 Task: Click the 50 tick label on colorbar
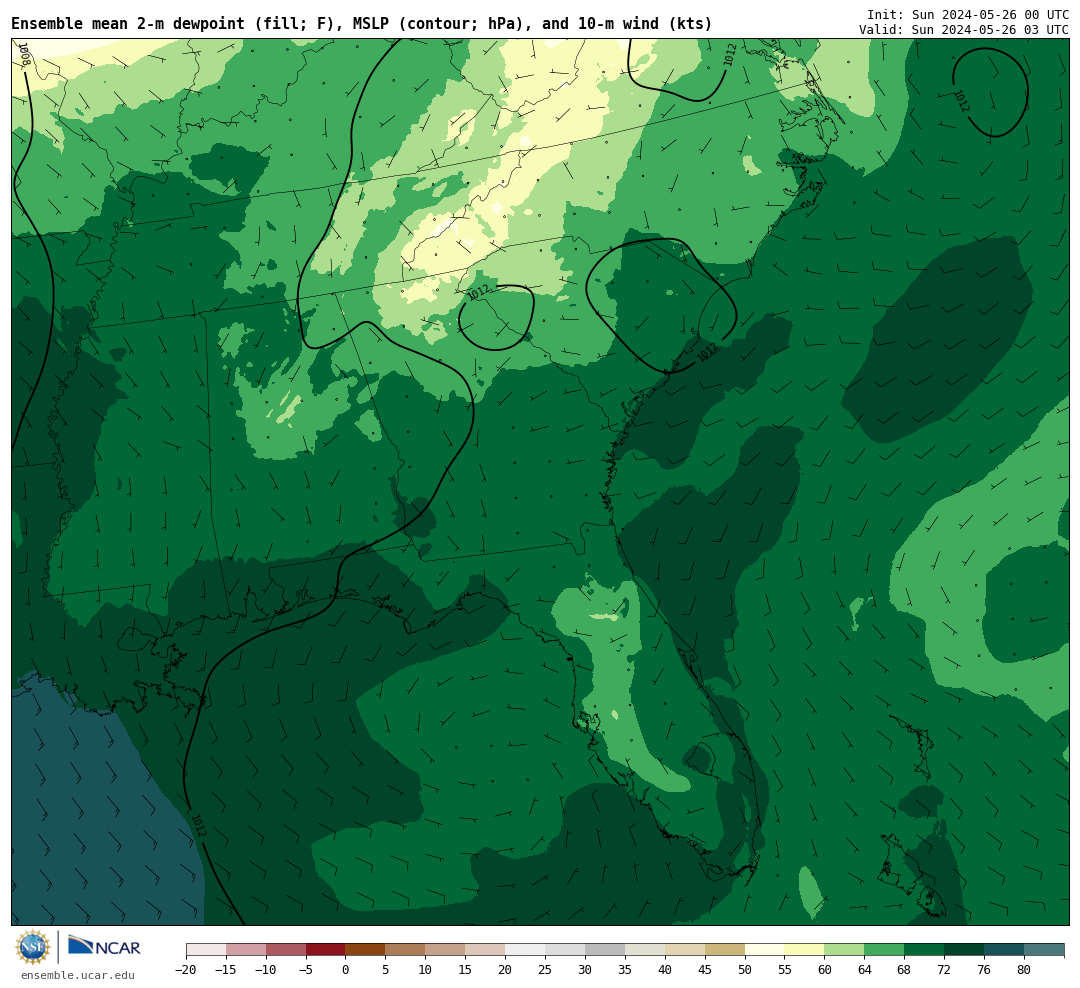click(745, 970)
